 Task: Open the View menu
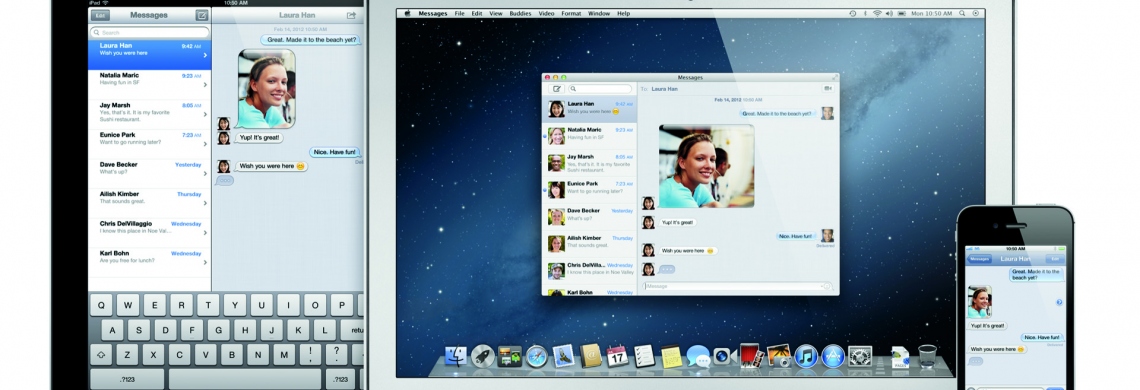pos(496,13)
